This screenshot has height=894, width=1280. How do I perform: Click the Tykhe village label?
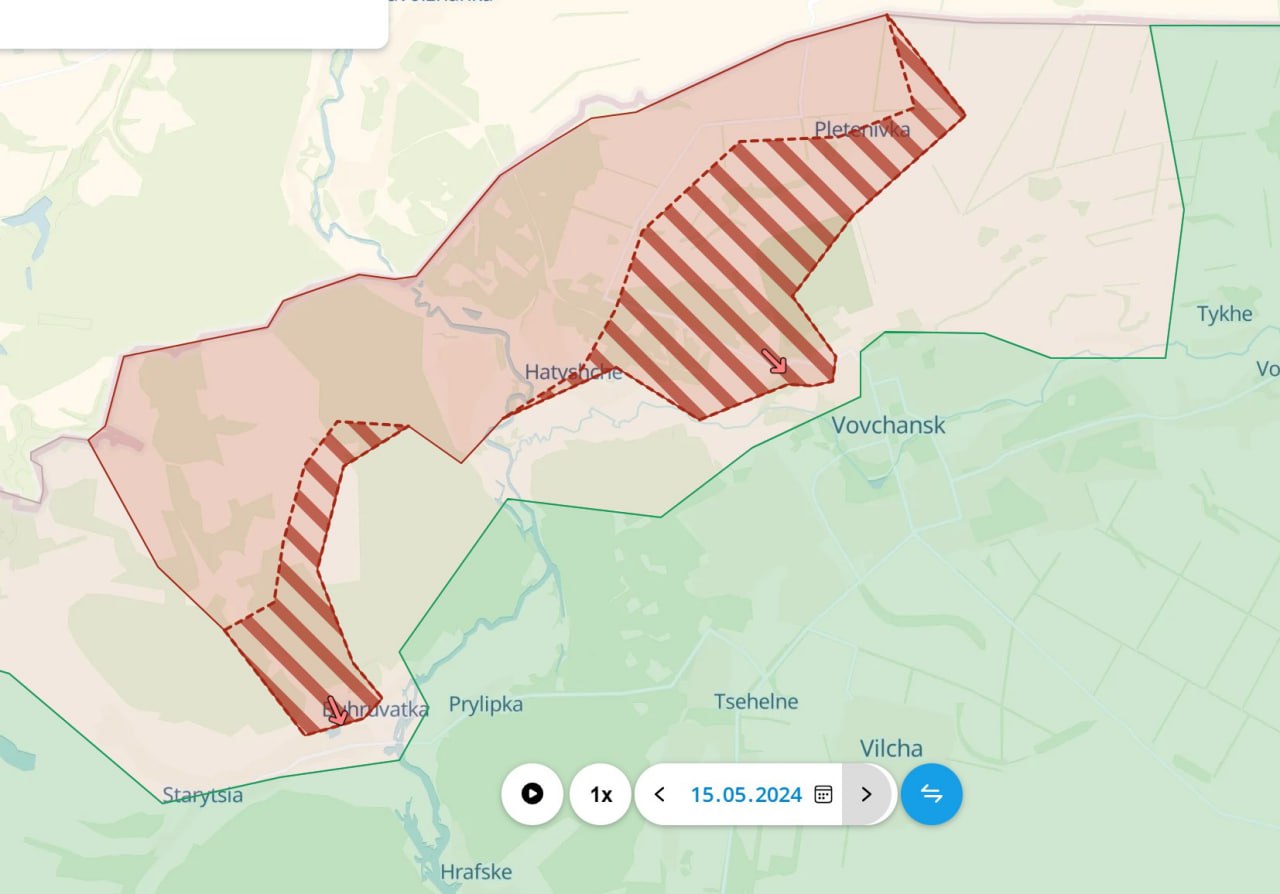coord(1224,314)
